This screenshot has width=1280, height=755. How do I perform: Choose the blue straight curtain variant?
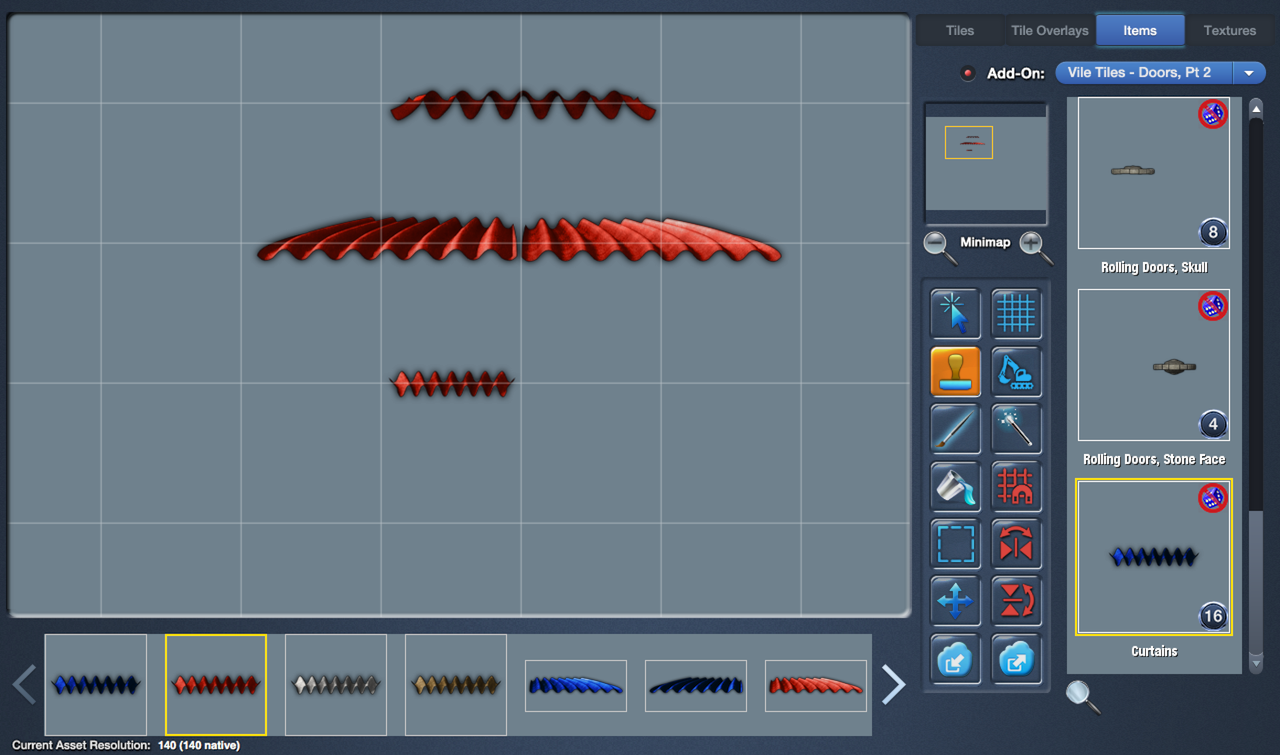[96, 685]
